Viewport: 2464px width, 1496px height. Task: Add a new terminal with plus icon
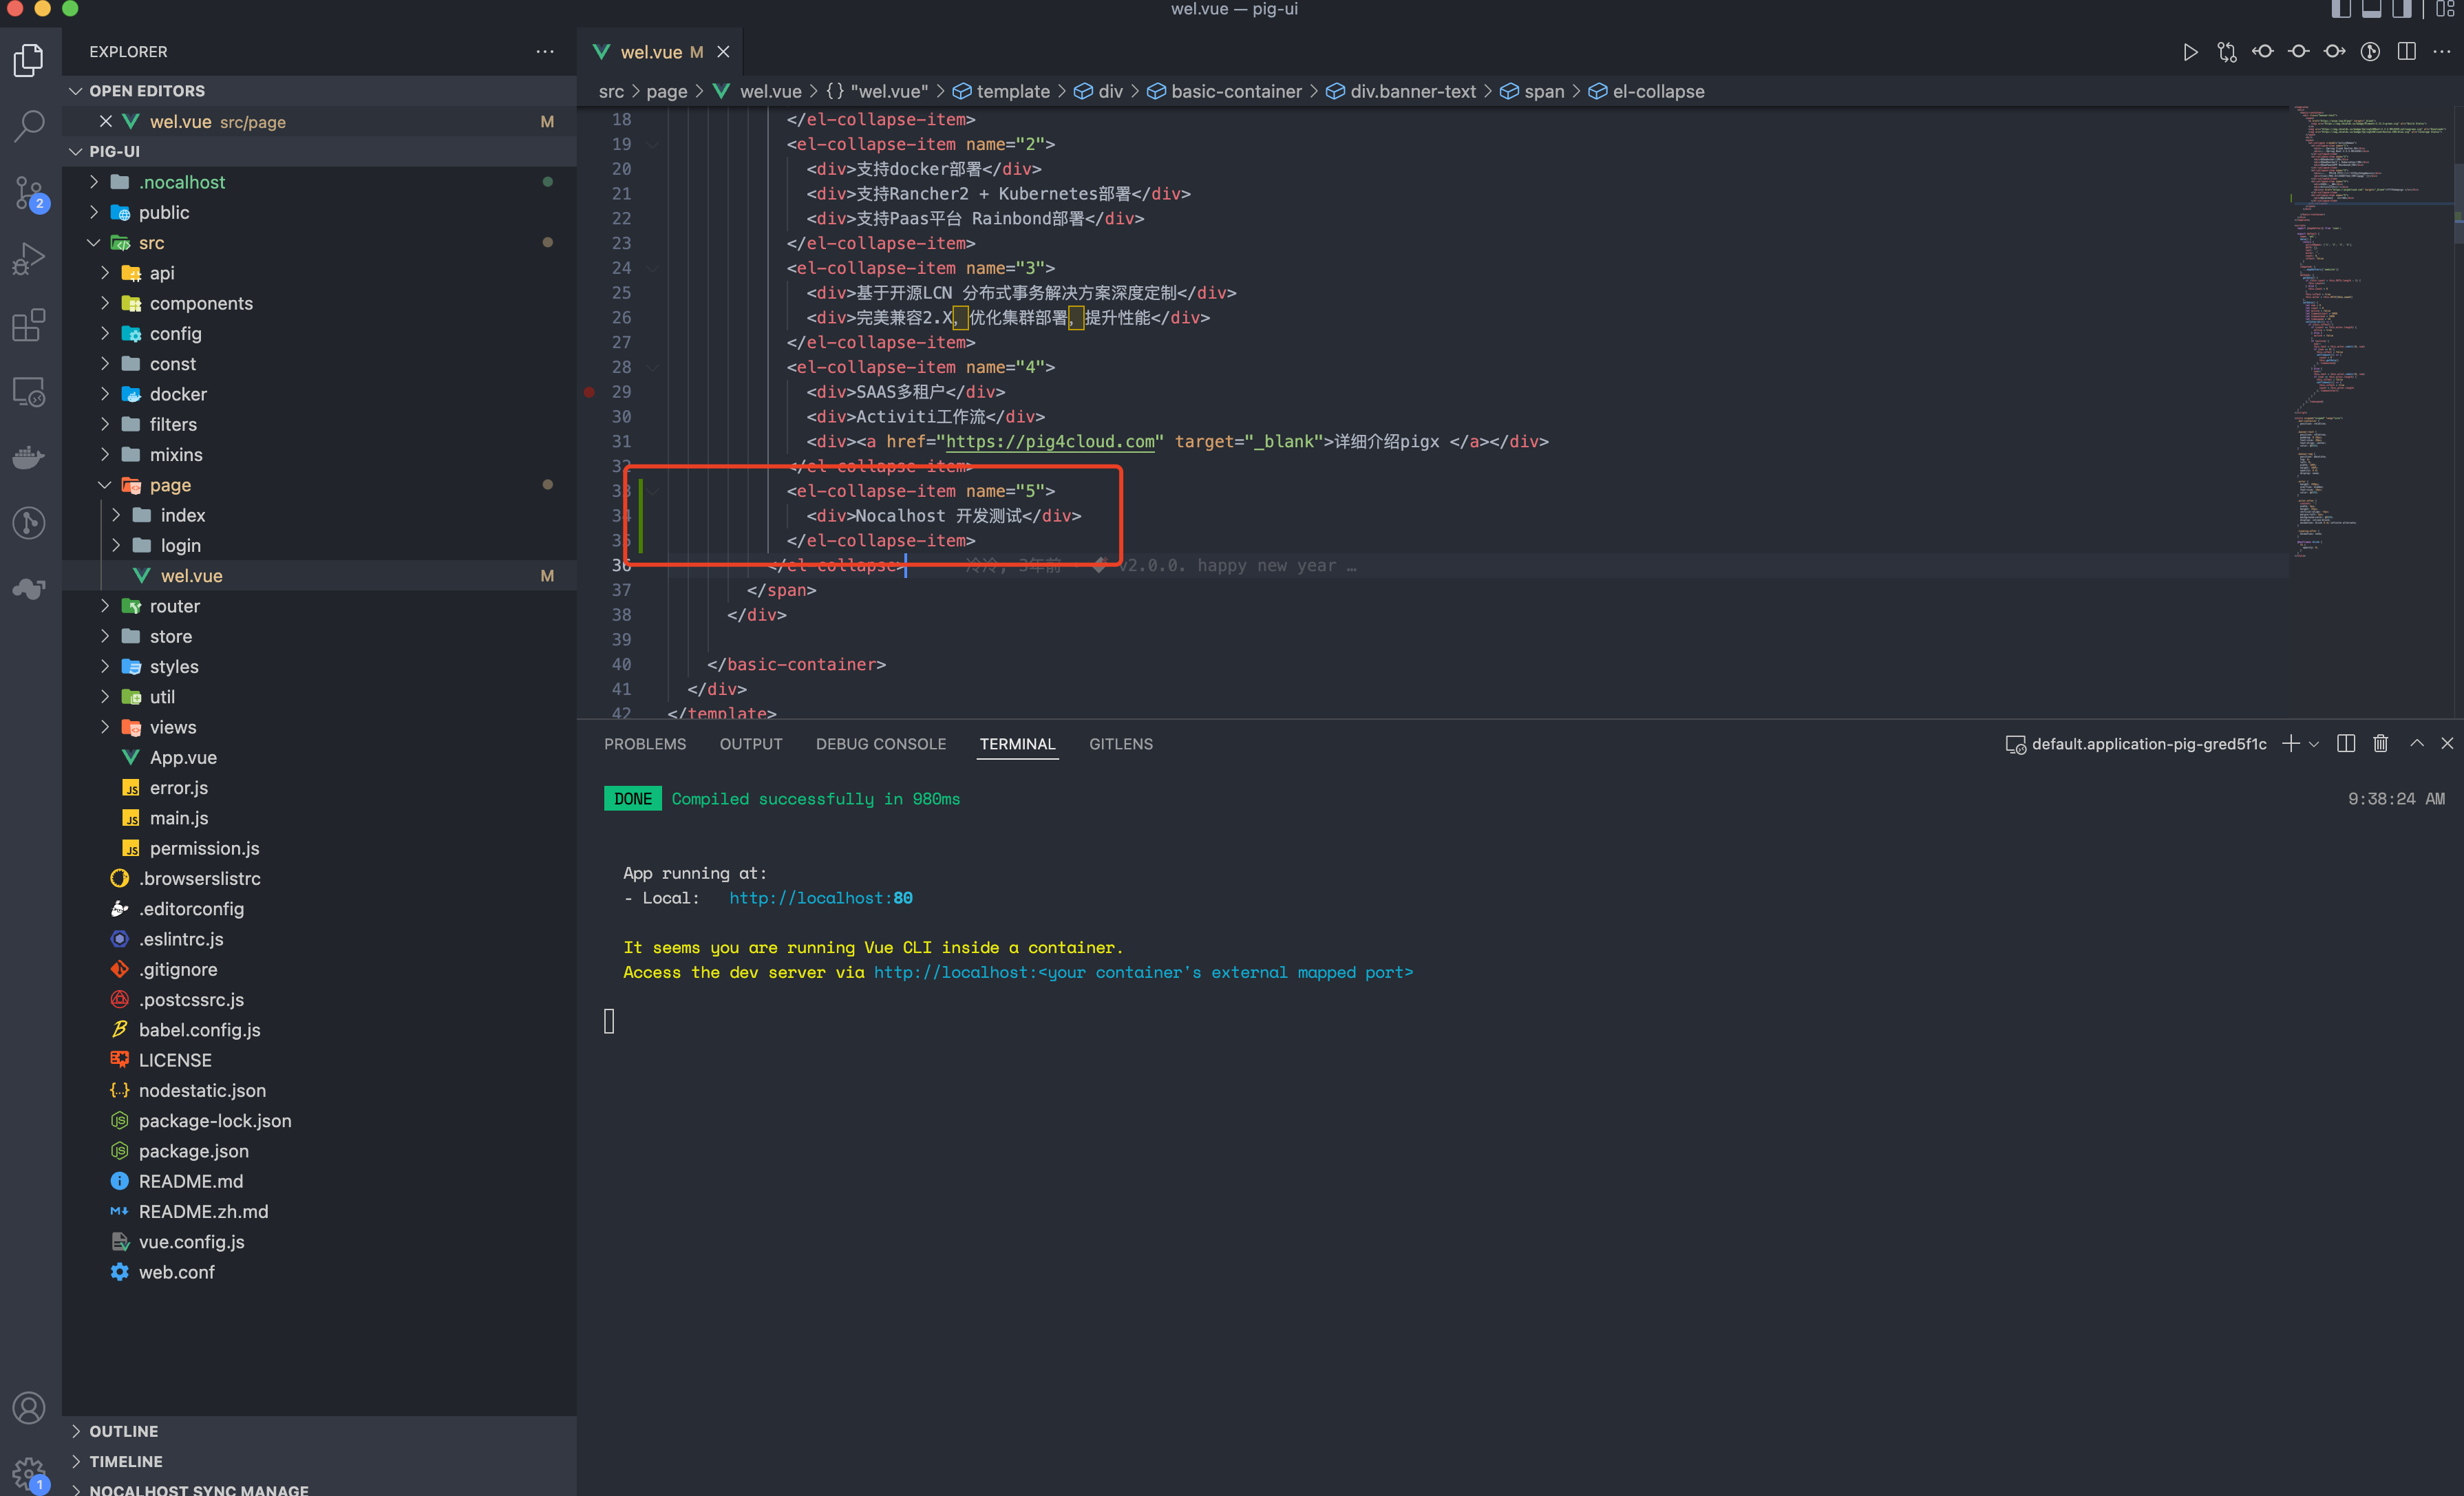tap(2291, 743)
